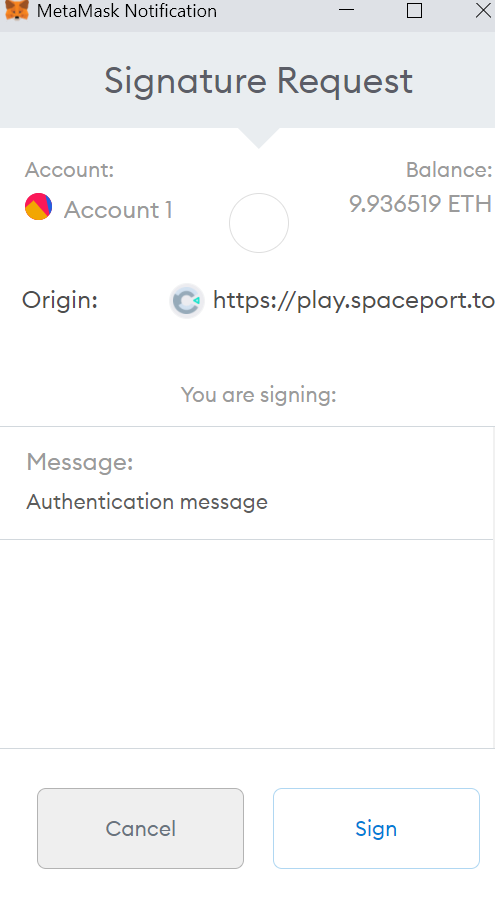Click the Signature Request heading
495x898 pixels.
[258, 81]
